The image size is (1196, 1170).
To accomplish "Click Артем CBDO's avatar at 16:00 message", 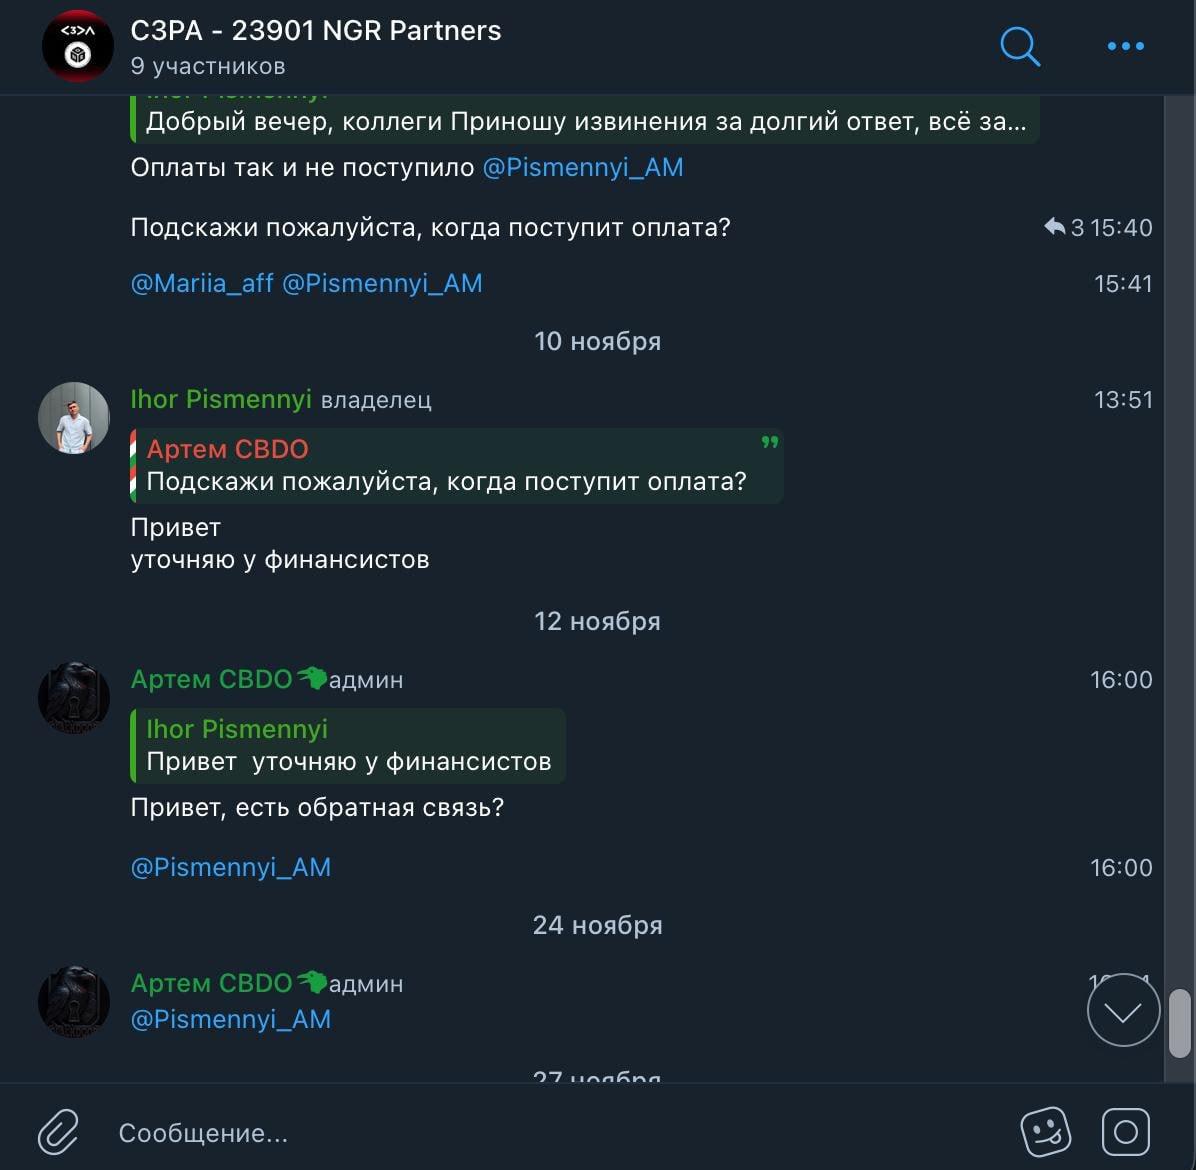I will click(74, 698).
